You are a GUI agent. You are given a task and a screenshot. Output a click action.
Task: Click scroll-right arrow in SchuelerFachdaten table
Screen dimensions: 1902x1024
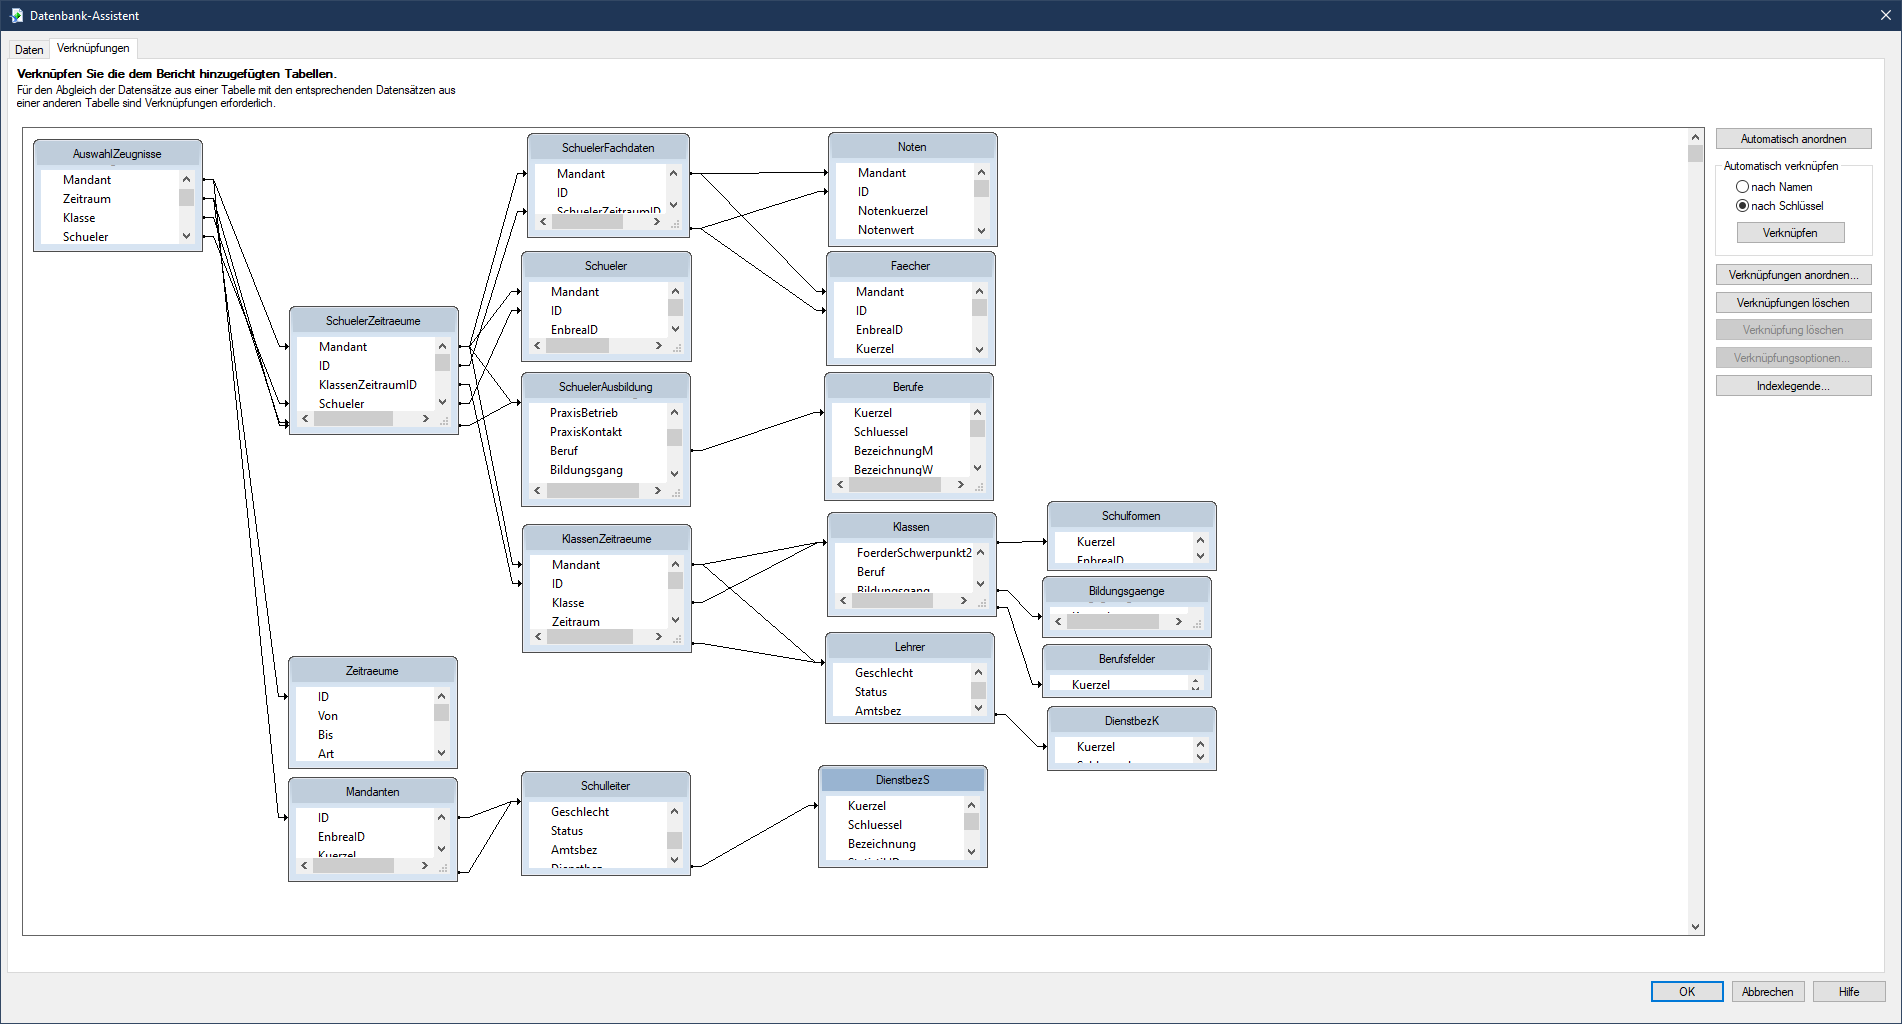click(657, 222)
